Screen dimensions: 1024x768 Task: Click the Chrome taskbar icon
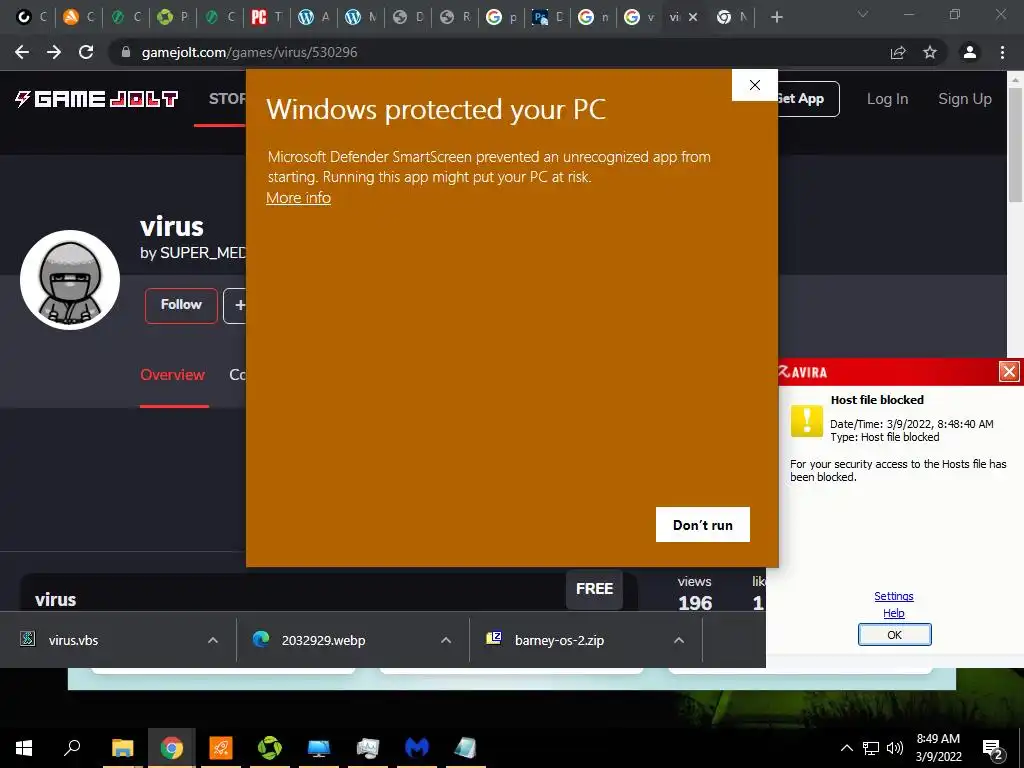(172, 748)
